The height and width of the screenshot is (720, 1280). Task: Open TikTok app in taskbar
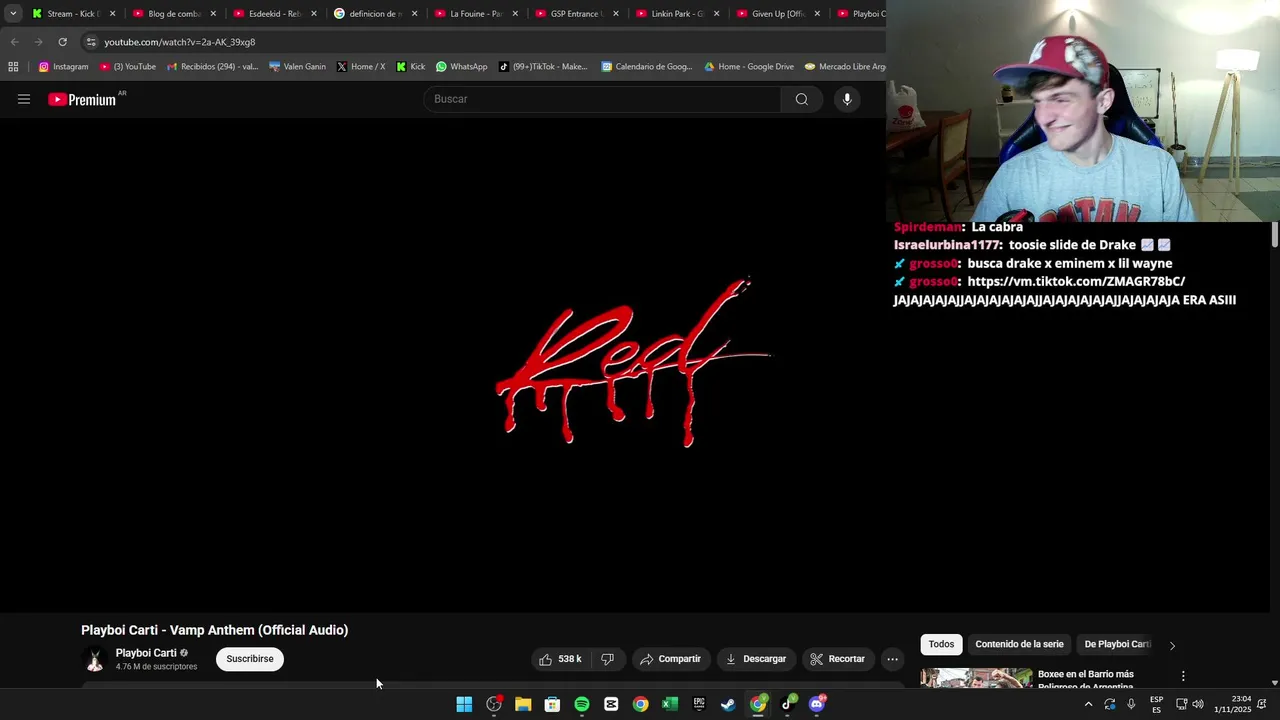787,704
